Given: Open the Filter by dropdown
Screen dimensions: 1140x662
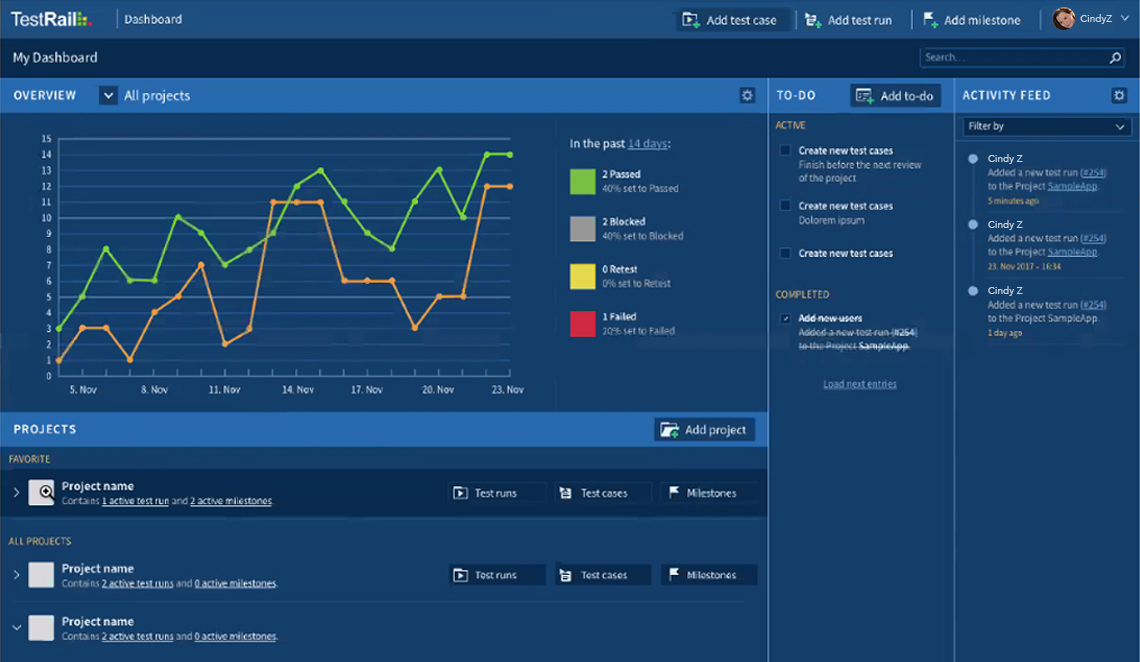Looking at the screenshot, I should (1045, 126).
